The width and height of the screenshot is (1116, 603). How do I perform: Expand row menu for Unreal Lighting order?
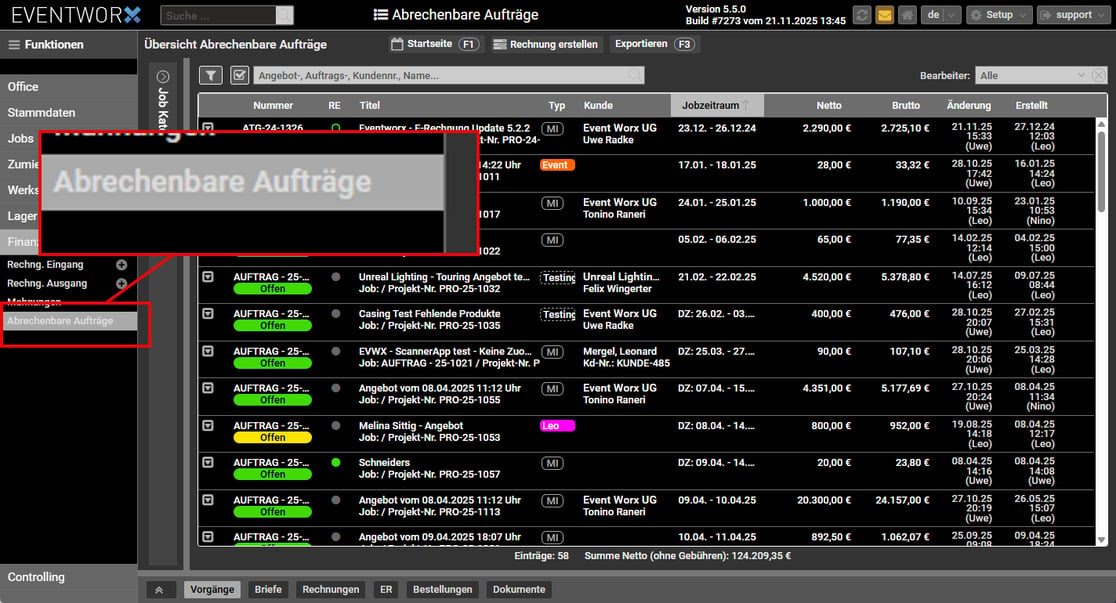pos(208,277)
